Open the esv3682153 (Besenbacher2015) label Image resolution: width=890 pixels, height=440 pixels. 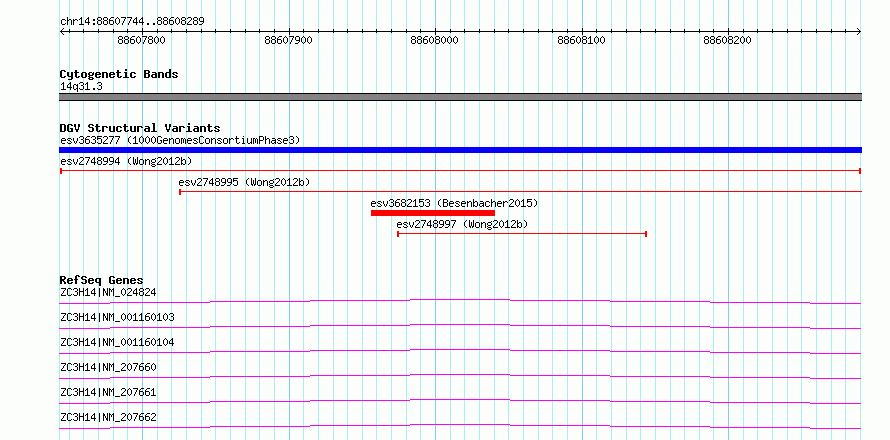454,203
